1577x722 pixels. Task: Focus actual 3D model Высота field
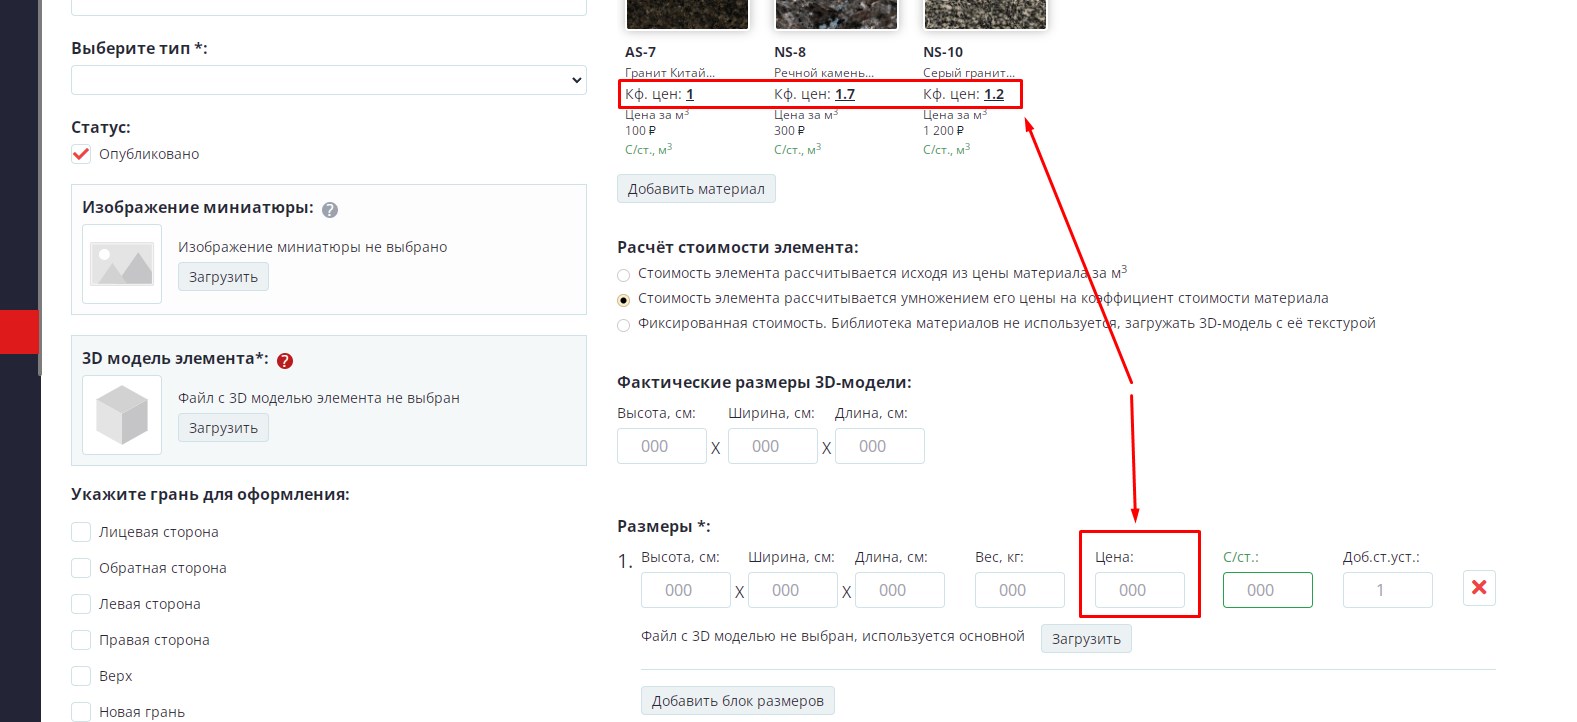pos(662,446)
